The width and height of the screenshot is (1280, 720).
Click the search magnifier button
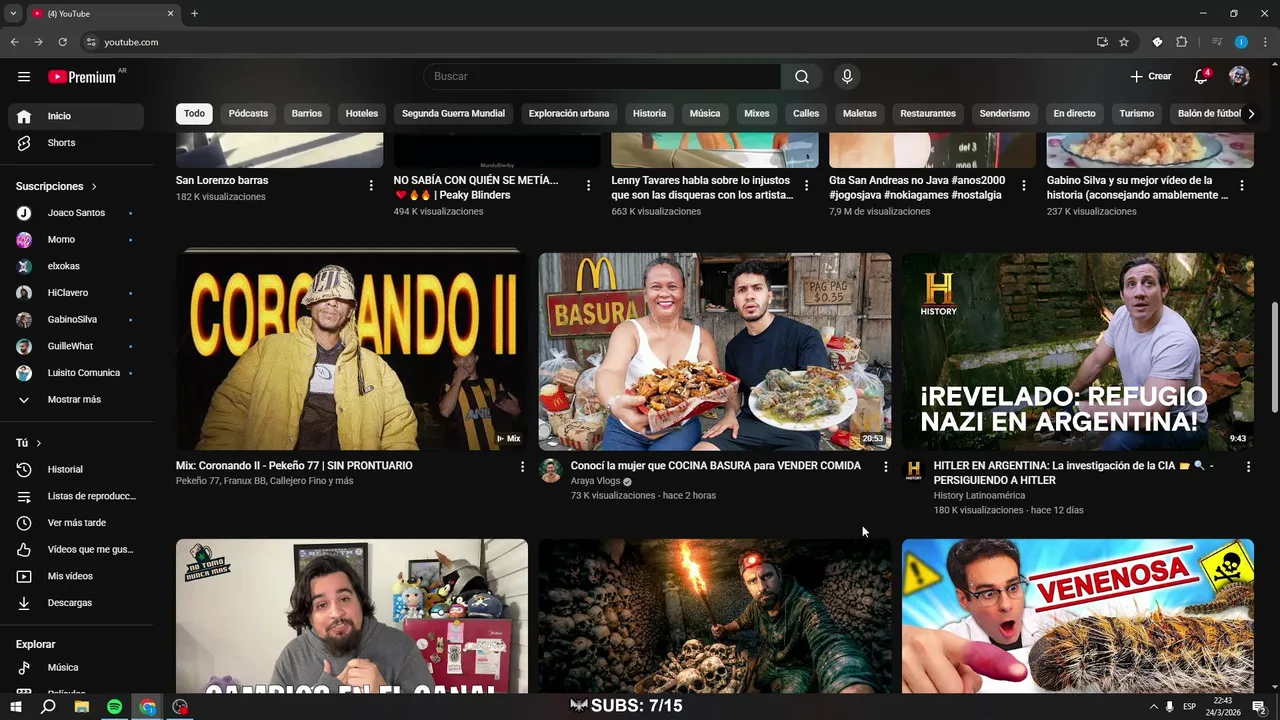[802, 76]
